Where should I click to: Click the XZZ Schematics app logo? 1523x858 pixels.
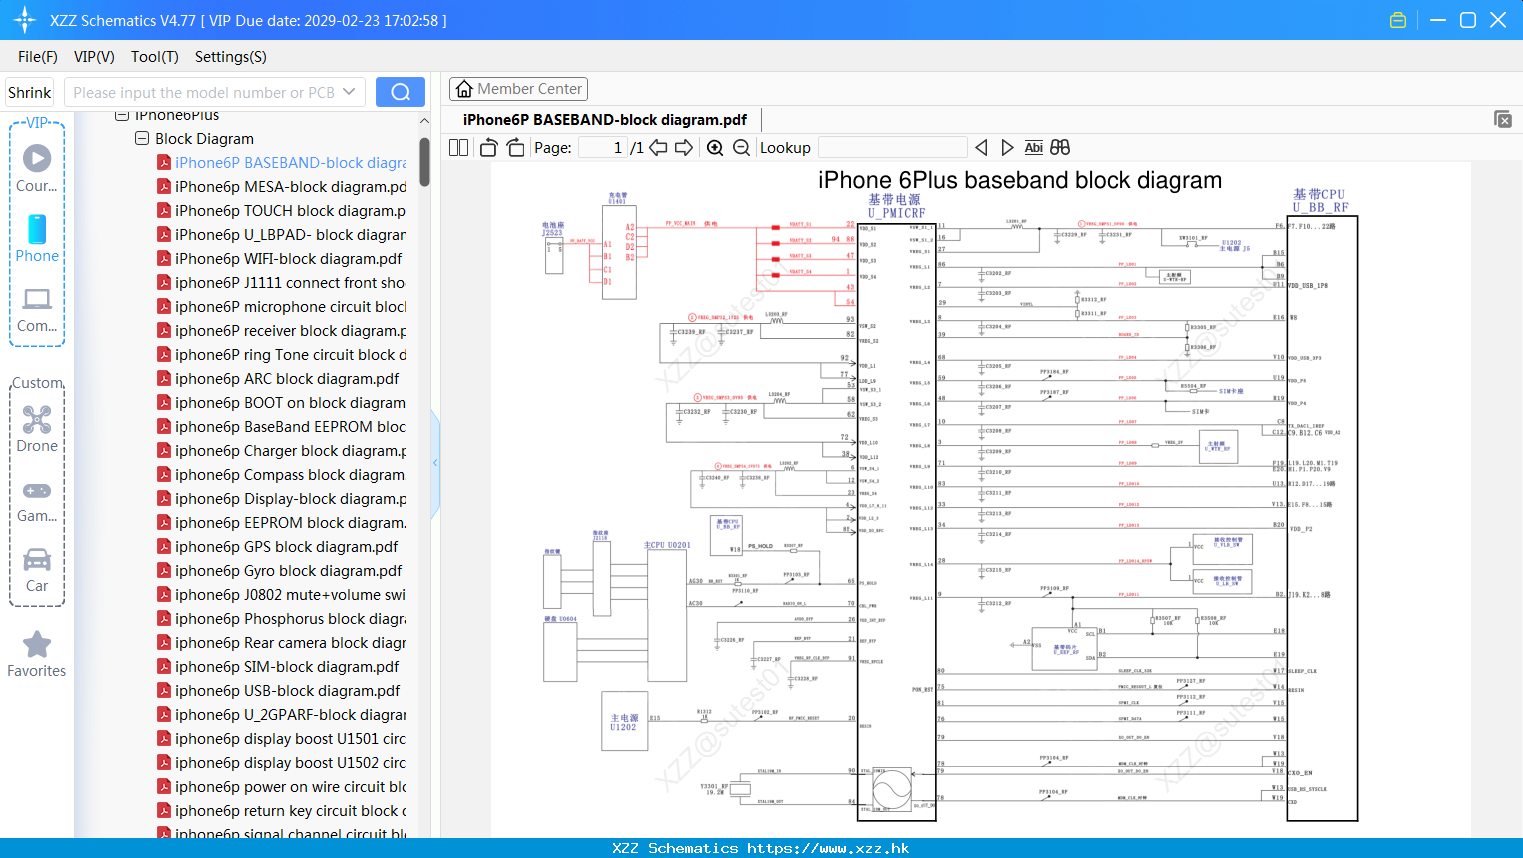(x=25, y=20)
